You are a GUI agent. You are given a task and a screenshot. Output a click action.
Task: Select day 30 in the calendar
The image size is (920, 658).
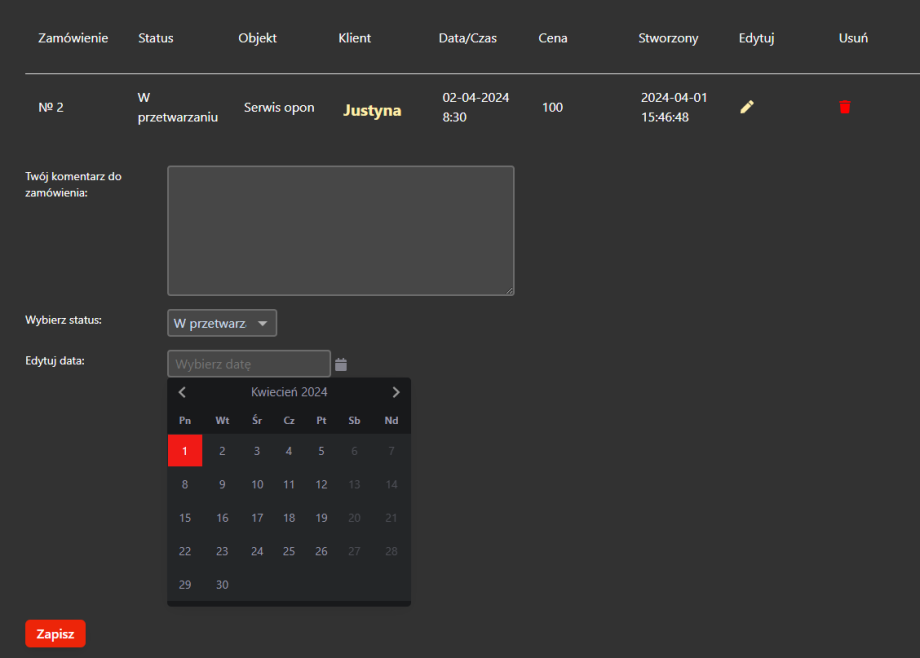pyautogui.click(x=222, y=585)
